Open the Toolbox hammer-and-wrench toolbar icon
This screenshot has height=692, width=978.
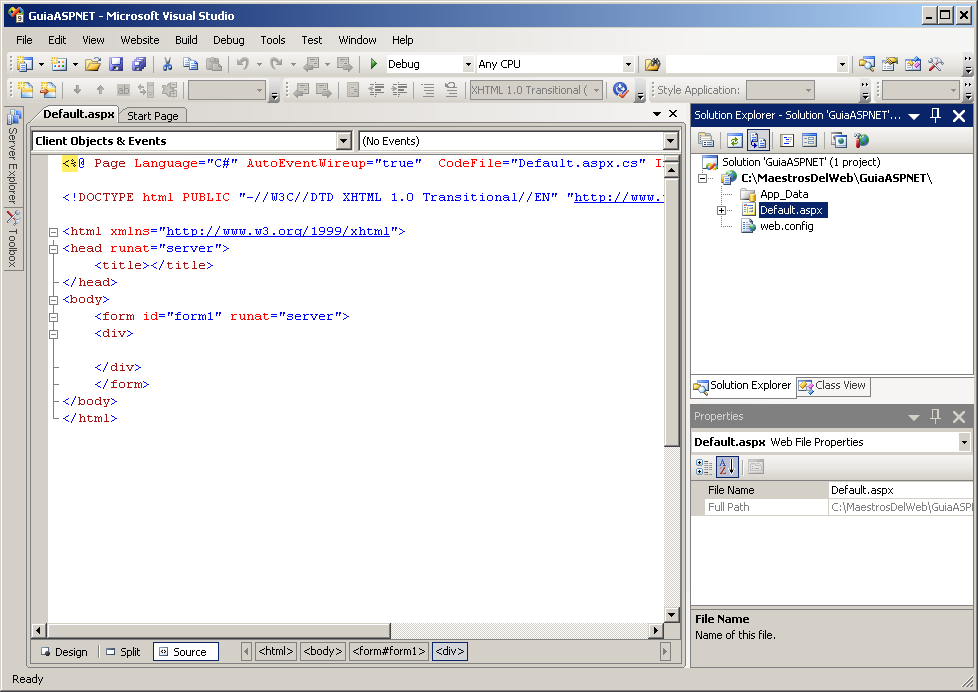[936, 64]
